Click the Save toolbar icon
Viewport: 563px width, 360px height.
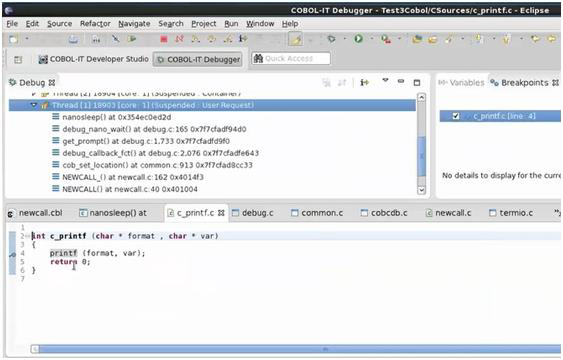click(73, 39)
